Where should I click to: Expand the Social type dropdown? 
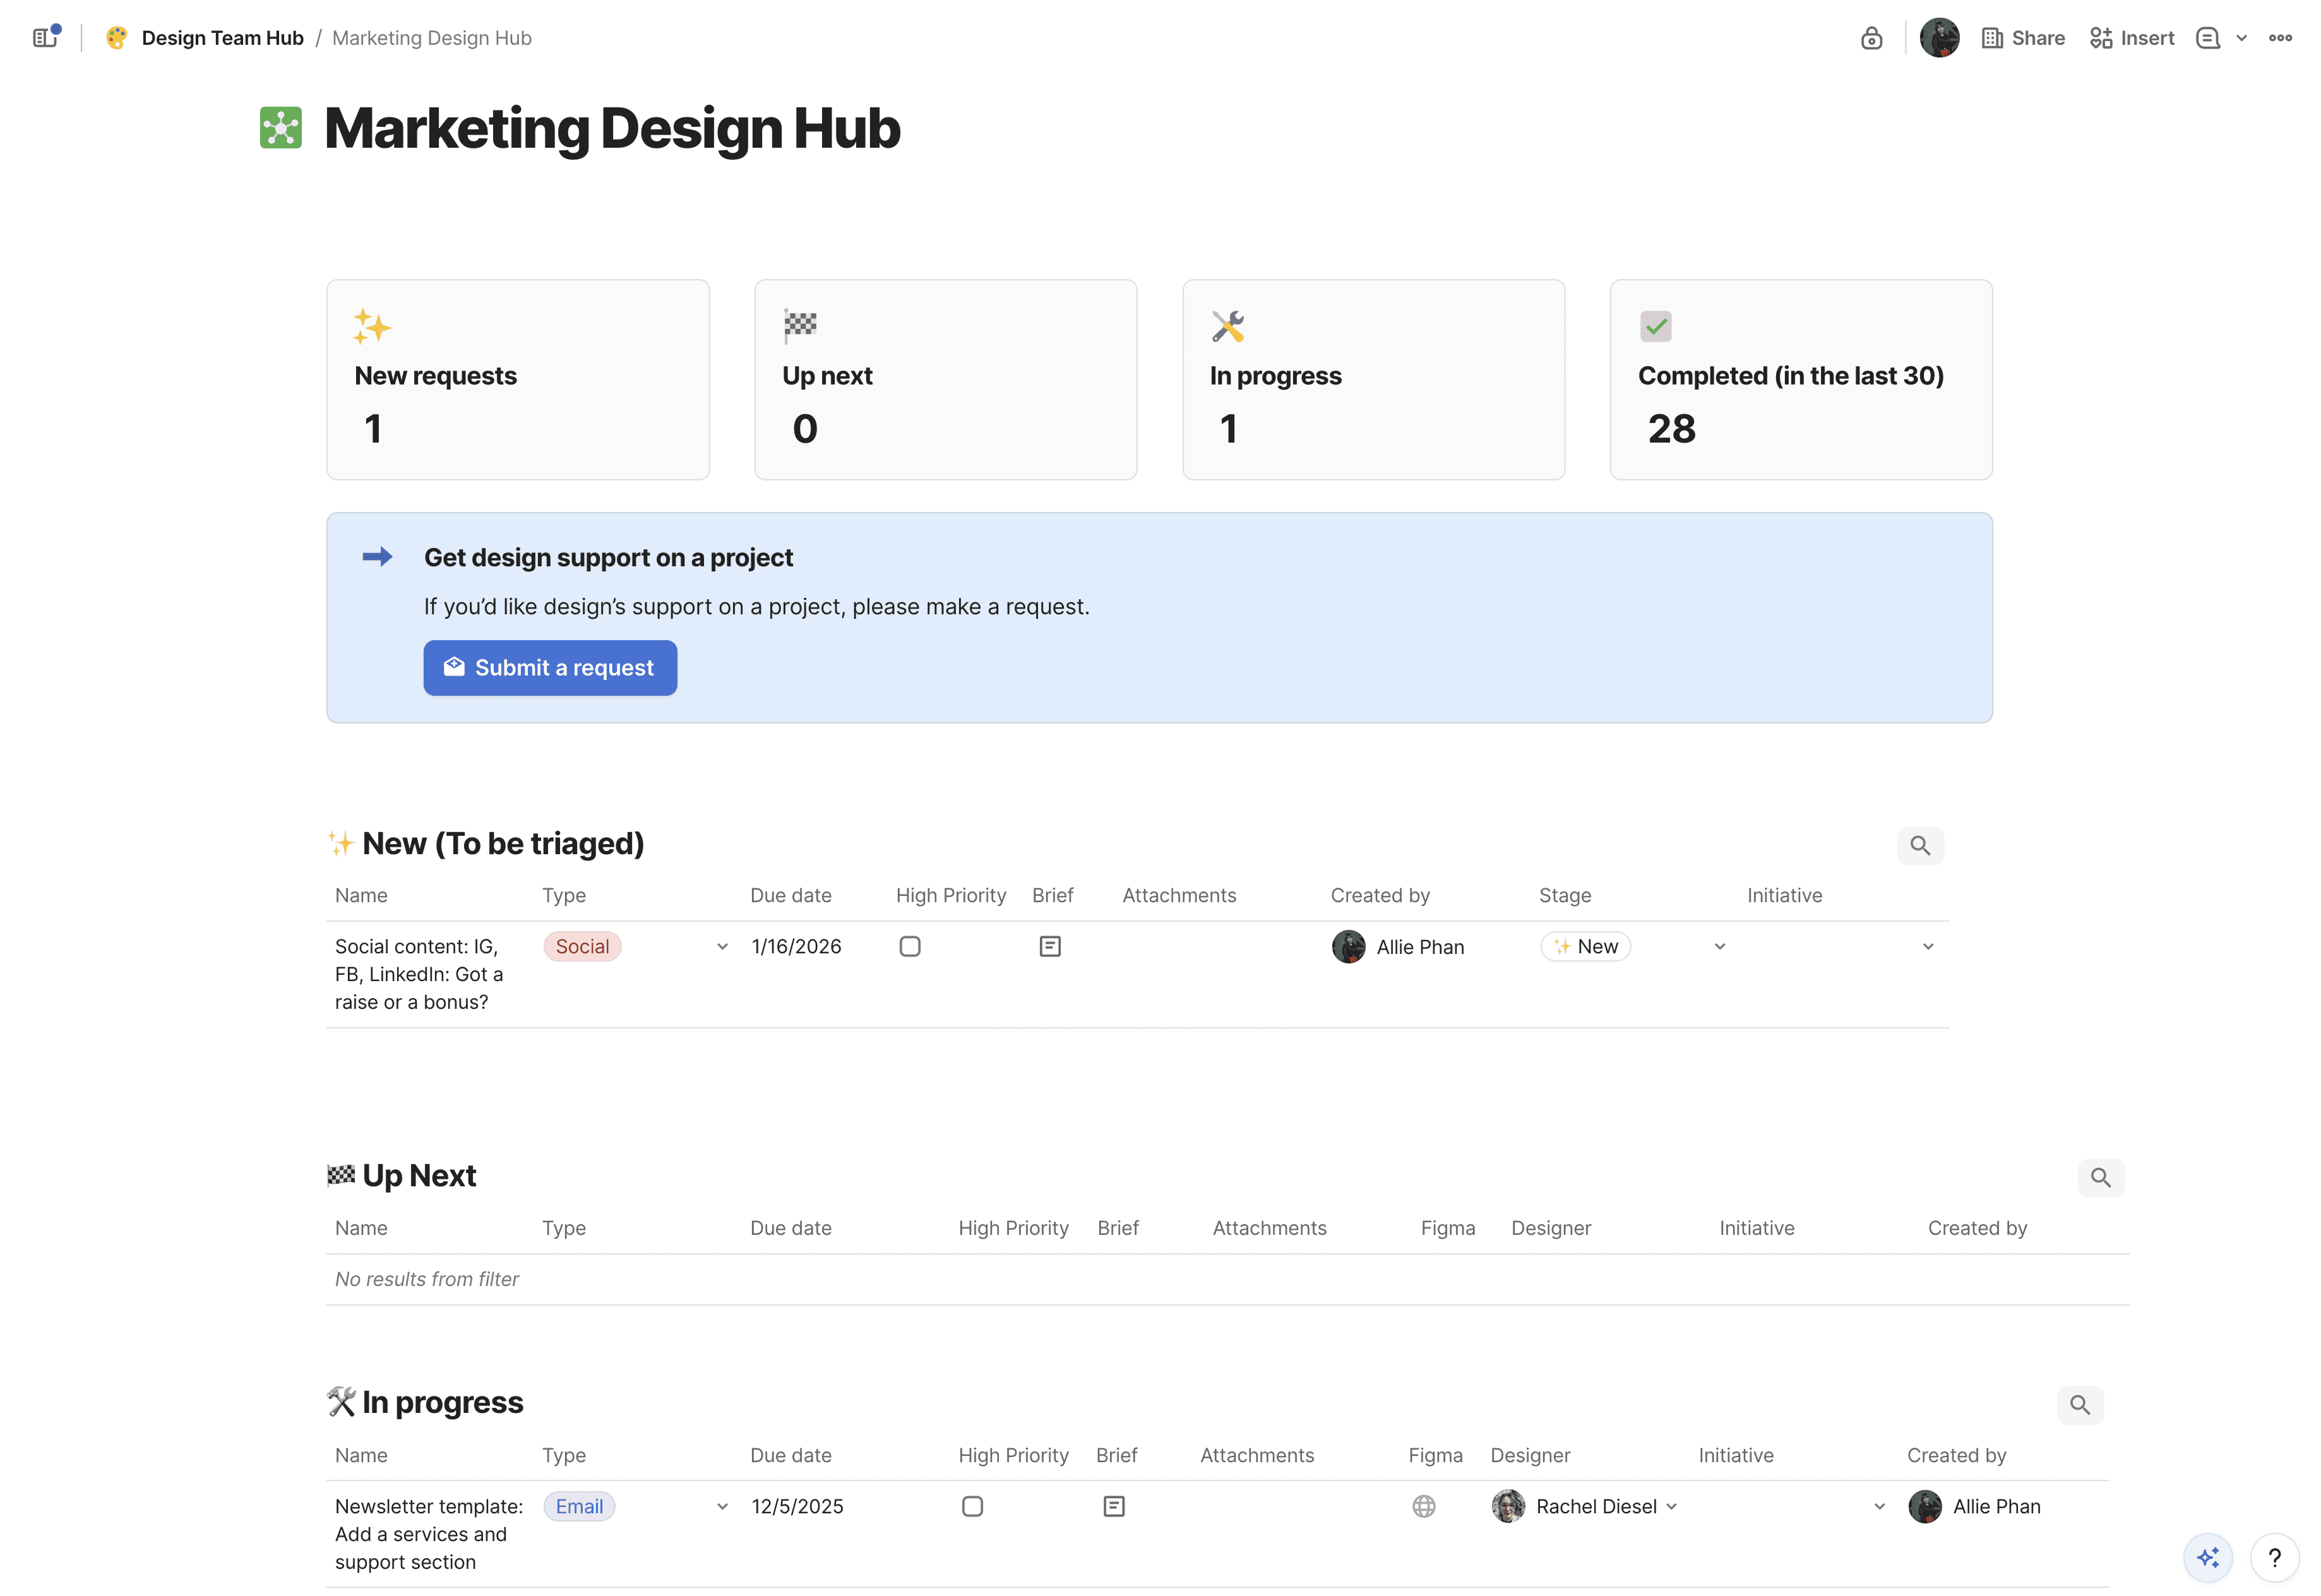click(722, 946)
